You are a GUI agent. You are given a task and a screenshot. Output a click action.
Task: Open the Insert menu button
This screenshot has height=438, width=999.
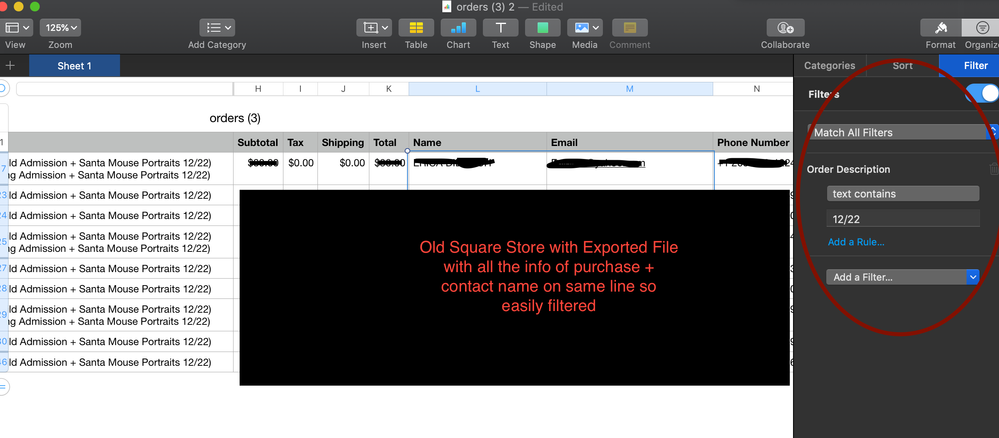[373, 28]
